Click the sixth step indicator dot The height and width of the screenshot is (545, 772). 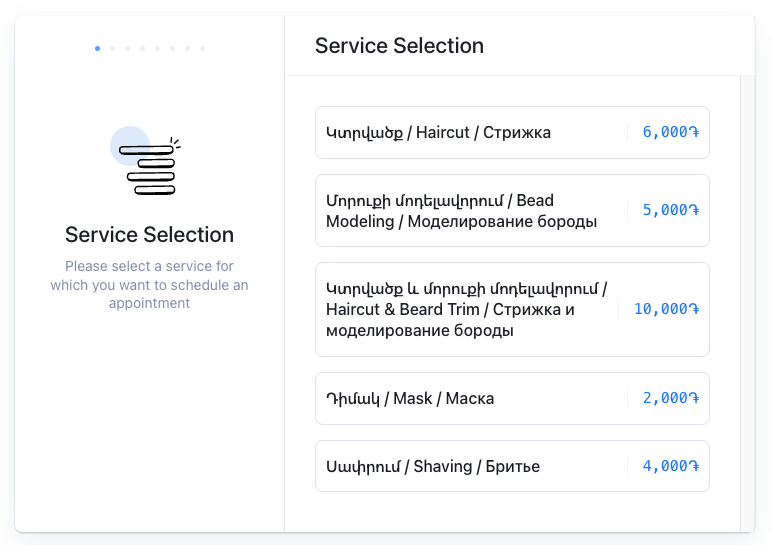pyautogui.click(x=172, y=48)
